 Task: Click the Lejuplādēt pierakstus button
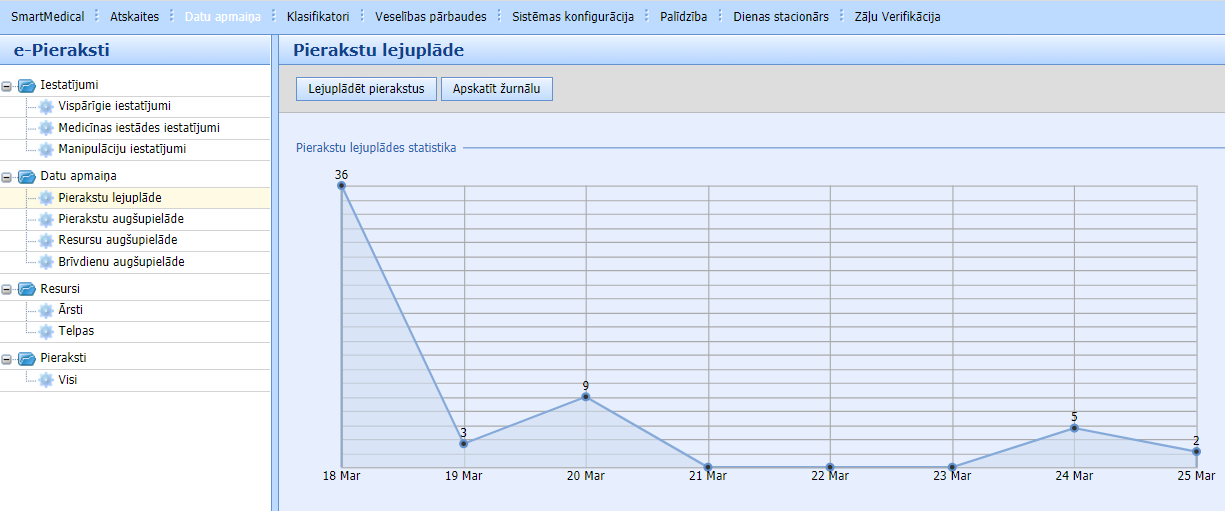tap(366, 89)
